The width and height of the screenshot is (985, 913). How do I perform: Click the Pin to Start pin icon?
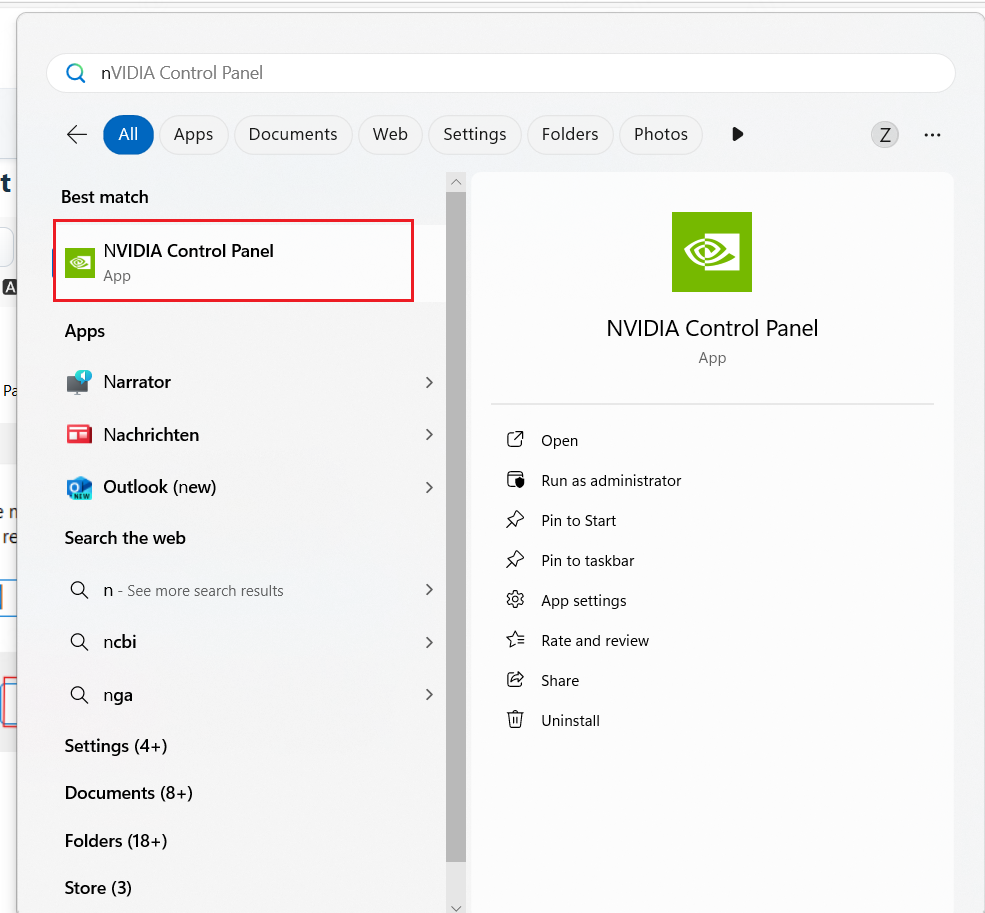point(515,520)
